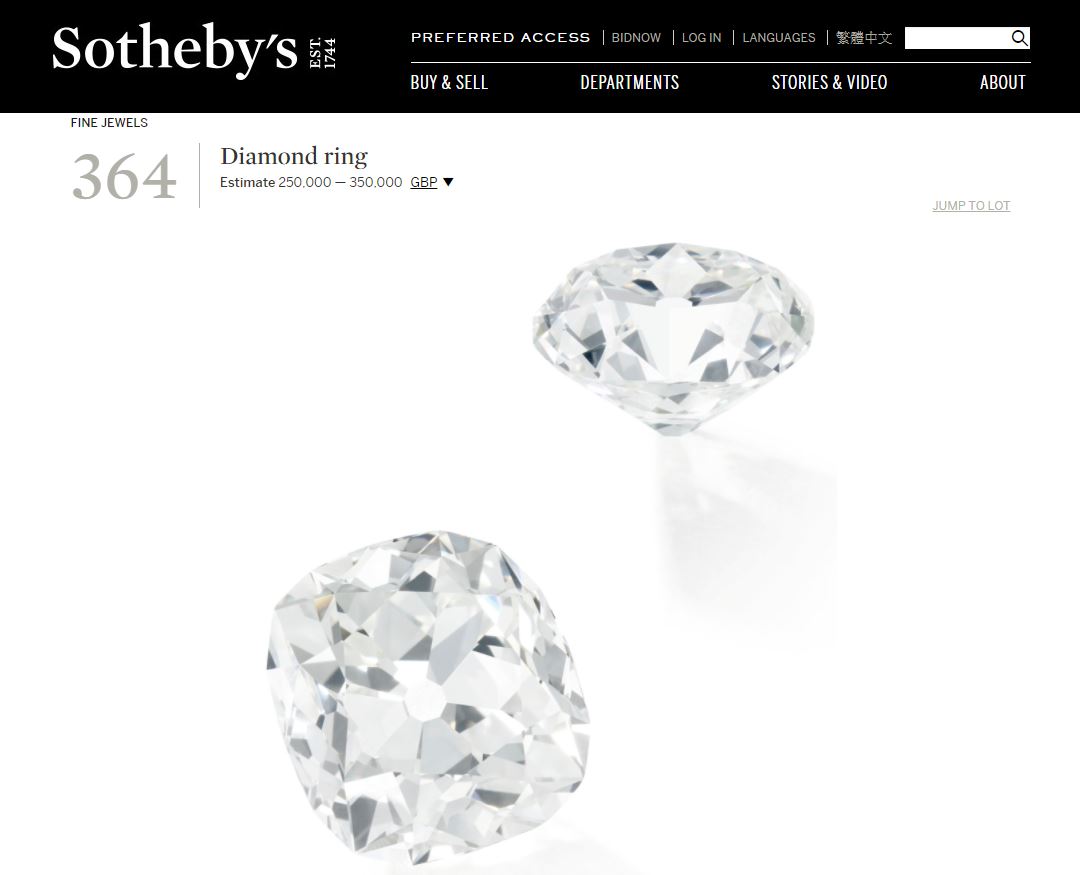Switch to Traditional Chinese language
Viewport: 1080px width, 875px height.
864,38
